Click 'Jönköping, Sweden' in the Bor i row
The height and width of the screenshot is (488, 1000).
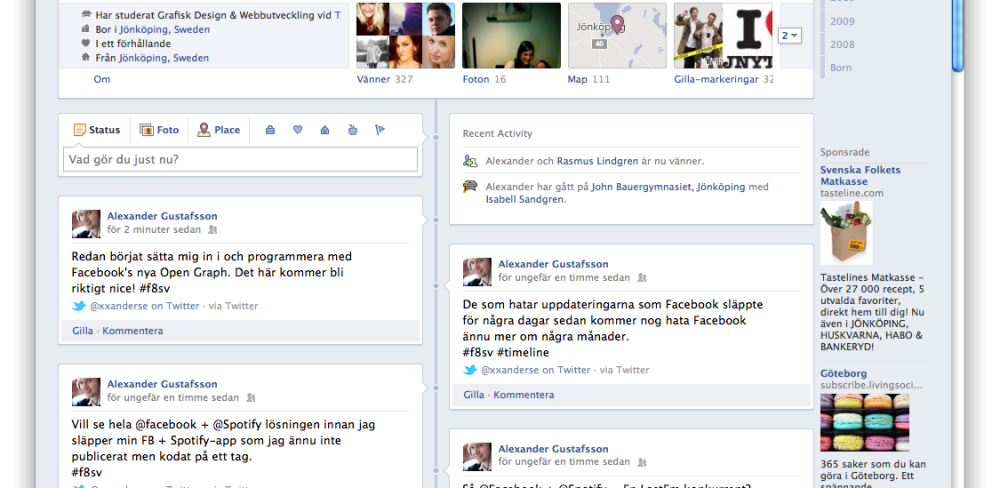[165, 29]
